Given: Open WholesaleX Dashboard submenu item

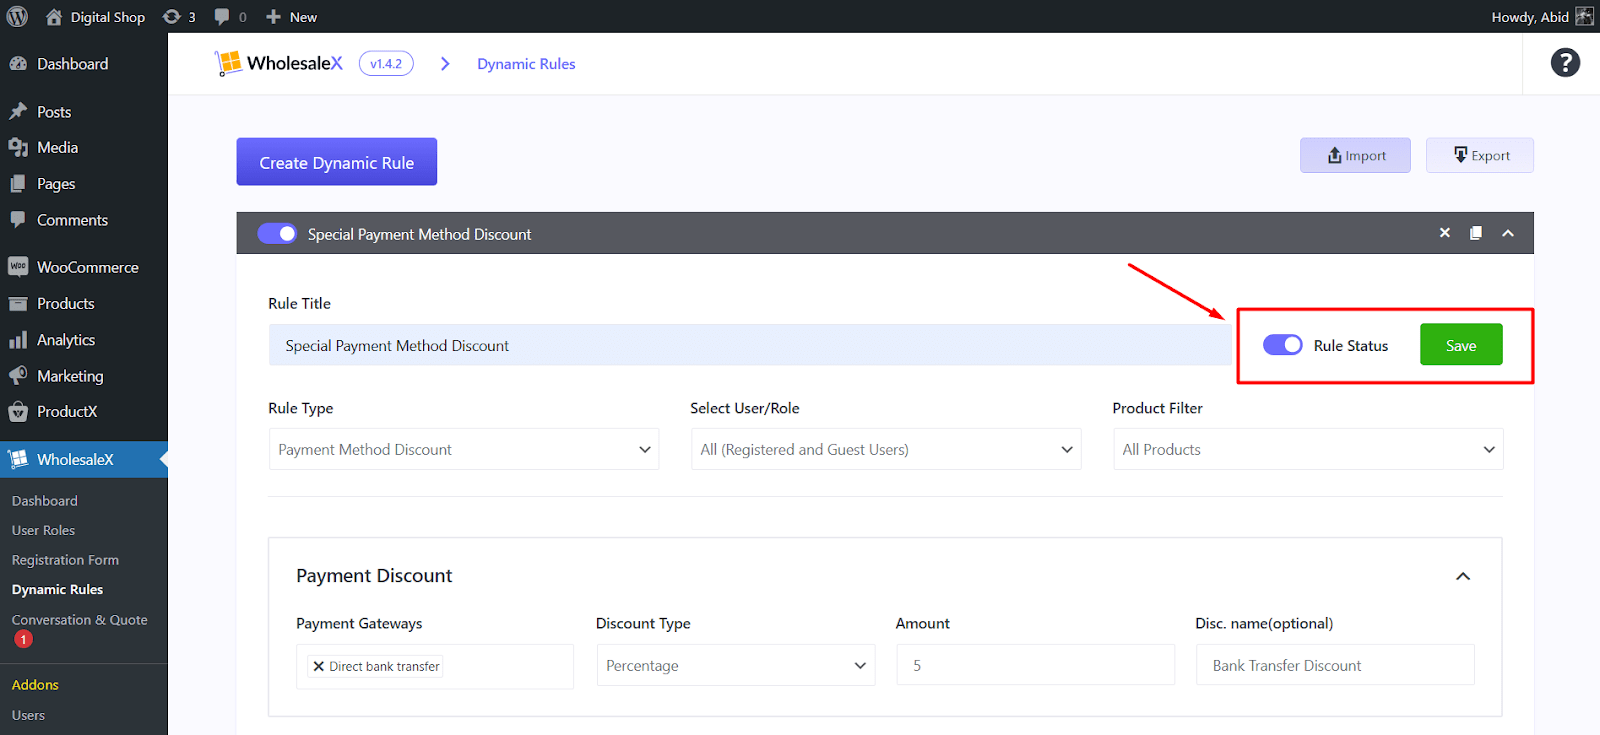Looking at the screenshot, I should (x=44, y=501).
